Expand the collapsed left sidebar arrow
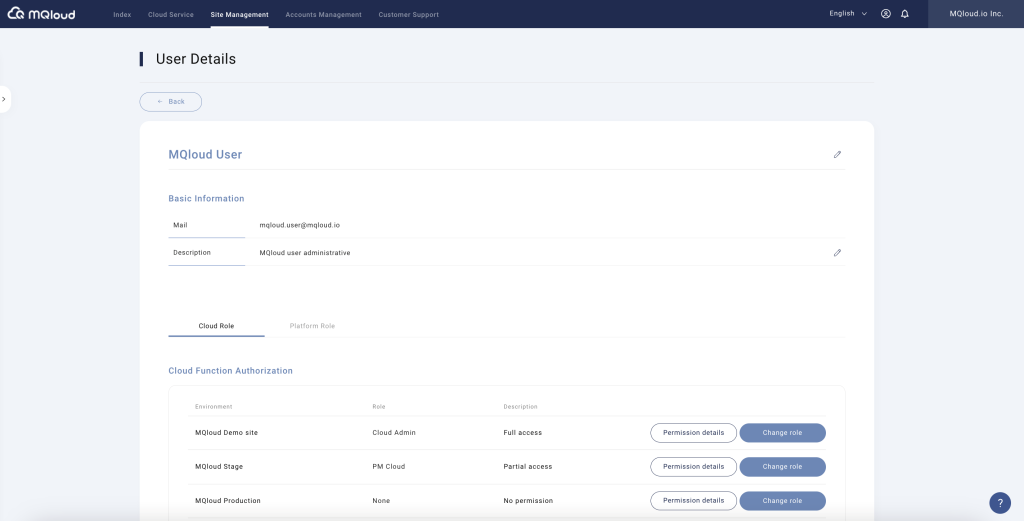This screenshot has width=1024, height=521. [x=4, y=99]
